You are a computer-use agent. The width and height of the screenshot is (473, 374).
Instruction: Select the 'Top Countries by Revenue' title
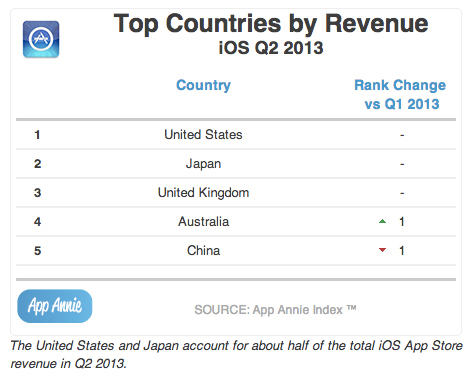[271, 24]
